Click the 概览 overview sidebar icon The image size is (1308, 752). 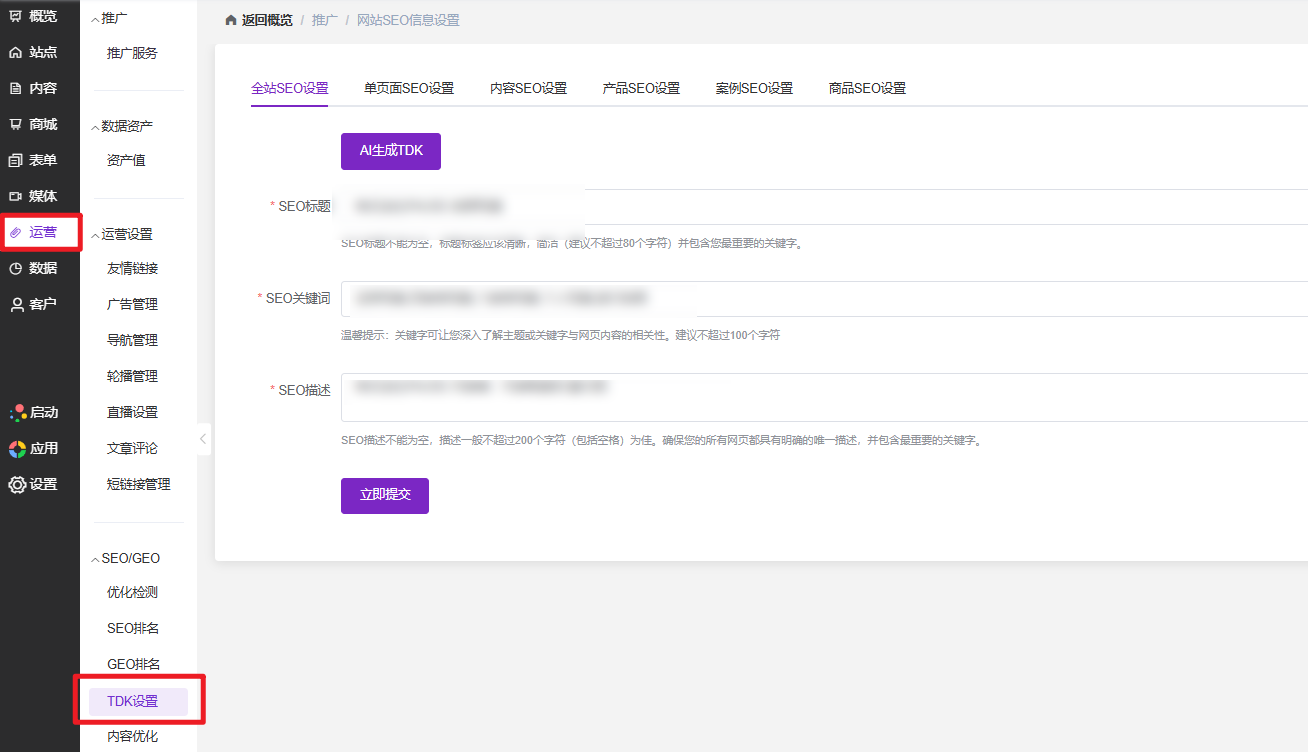[x=16, y=16]
